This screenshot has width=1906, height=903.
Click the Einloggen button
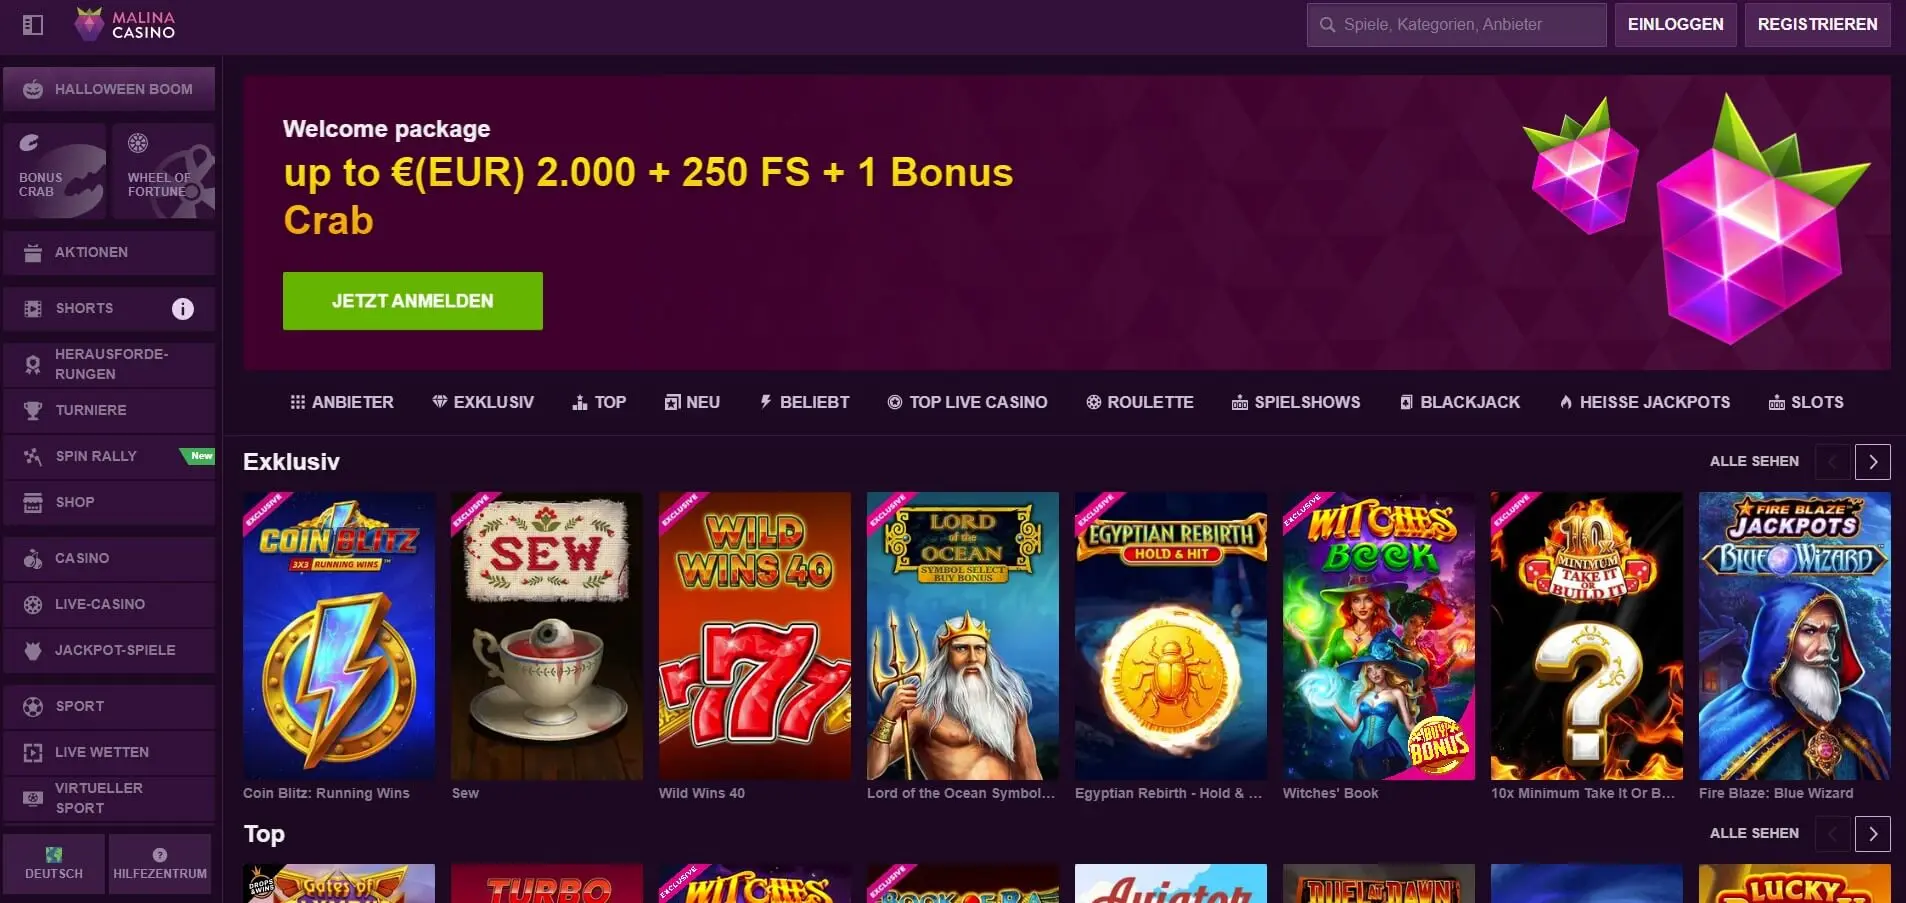coord(1675,25)
